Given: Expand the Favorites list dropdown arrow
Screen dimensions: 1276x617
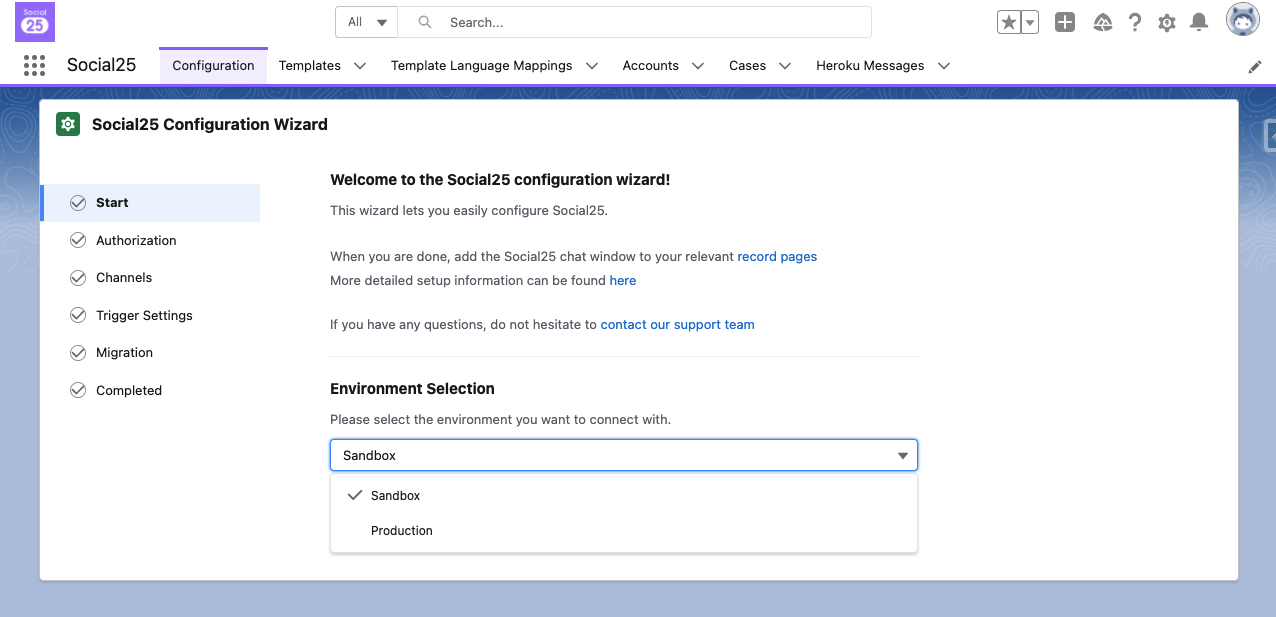Looking at the screenshot, I should (x=1029, y=22).
